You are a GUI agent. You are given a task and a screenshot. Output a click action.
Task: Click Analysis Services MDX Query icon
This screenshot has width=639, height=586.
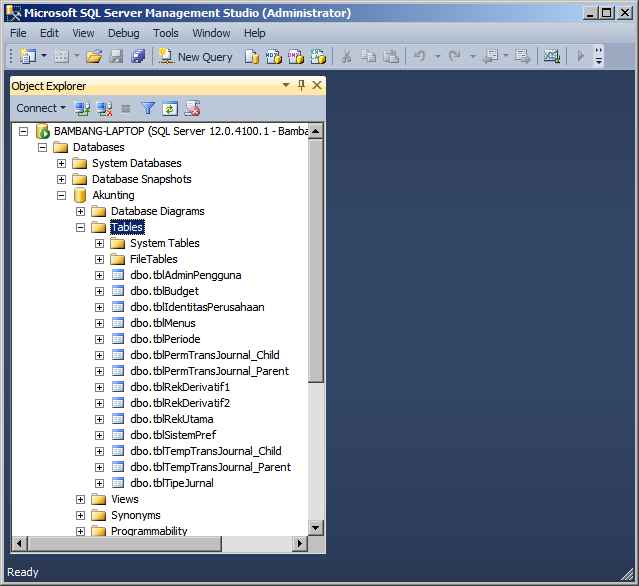pos(274,56)
